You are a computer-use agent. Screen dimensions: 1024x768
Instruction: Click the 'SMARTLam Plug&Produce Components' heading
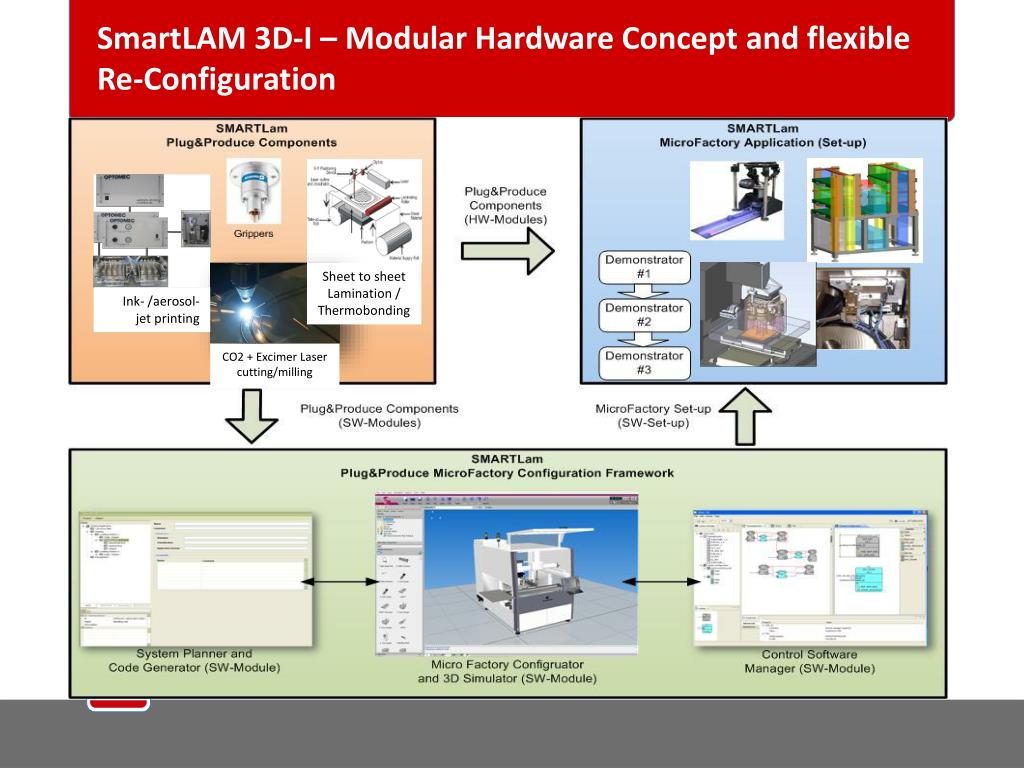tap(251, 136)
